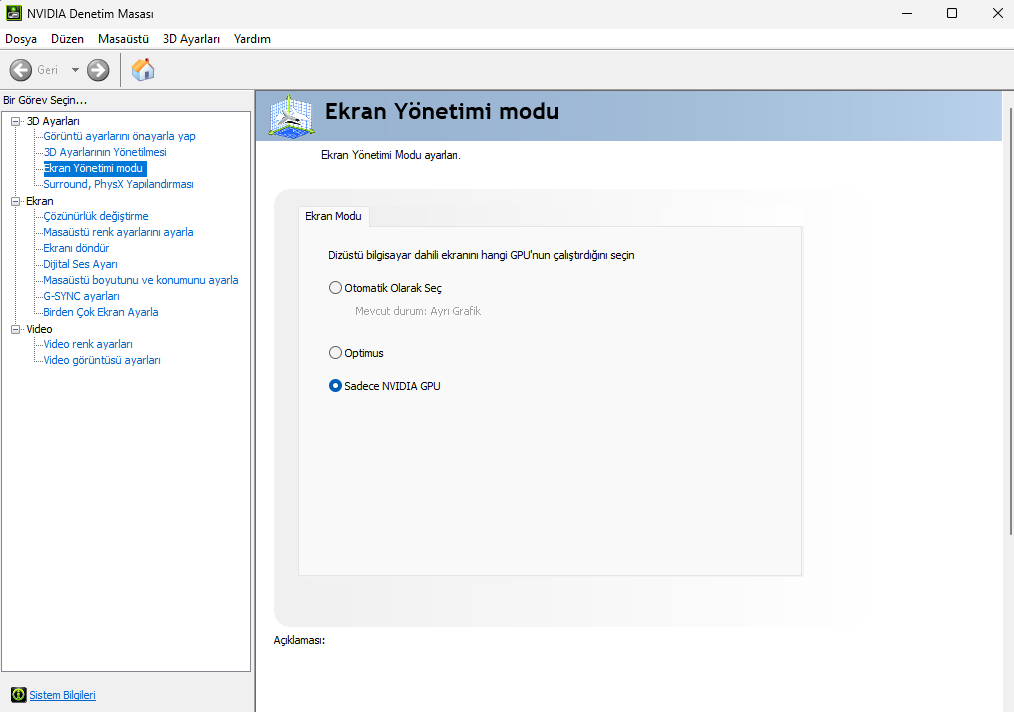This screenshot has height=712, width=1014.
Task: Click the NVIDIA app icon in title bar
Action: (14, 13)
